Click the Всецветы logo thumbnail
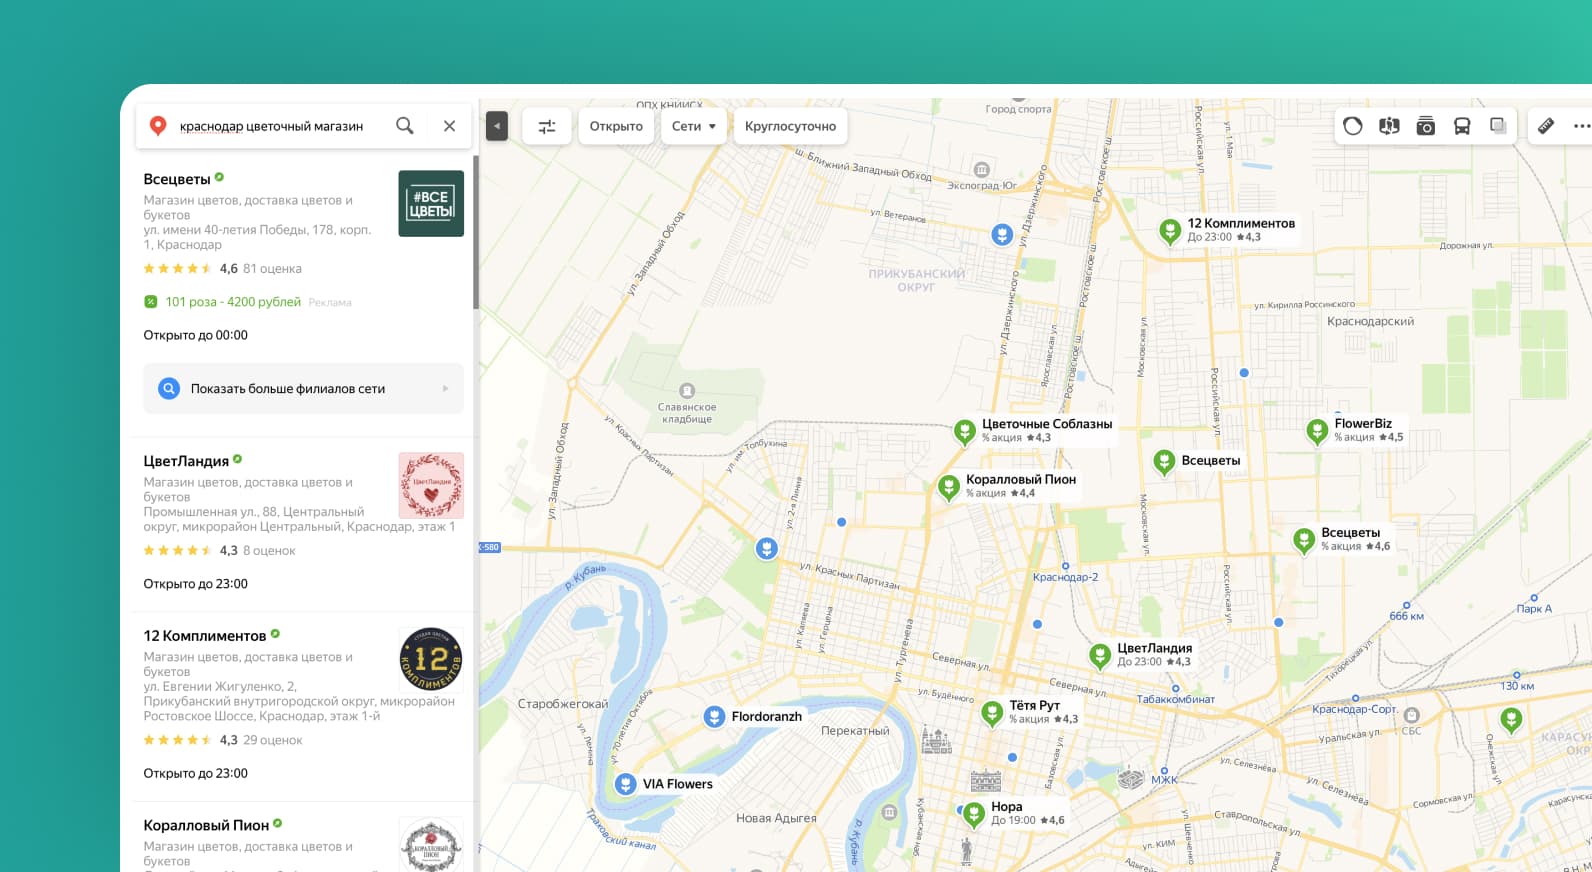The height and width of the screenshot is (872, 1592). [x=431, y=203]
